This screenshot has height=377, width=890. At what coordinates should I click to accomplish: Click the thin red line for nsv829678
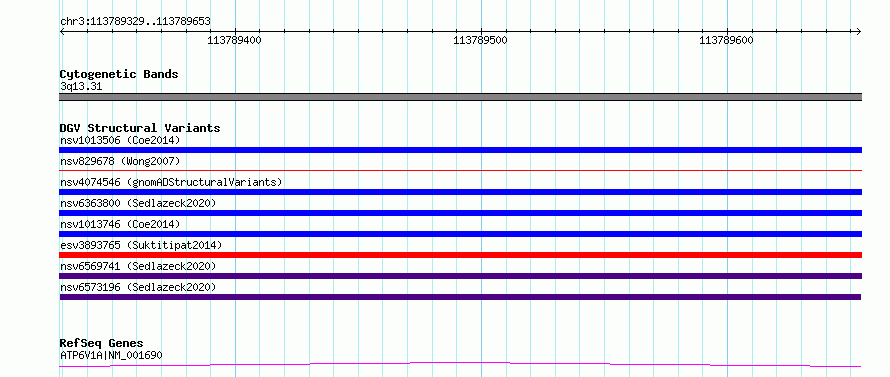coord(460,170)
